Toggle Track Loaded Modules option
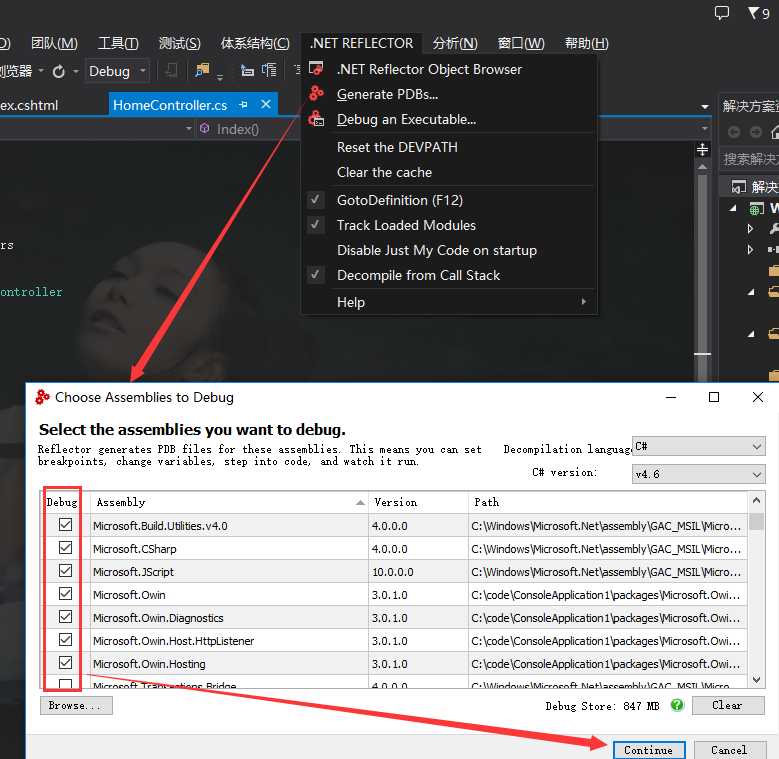The image size is (779, 759). pos(449,225)
